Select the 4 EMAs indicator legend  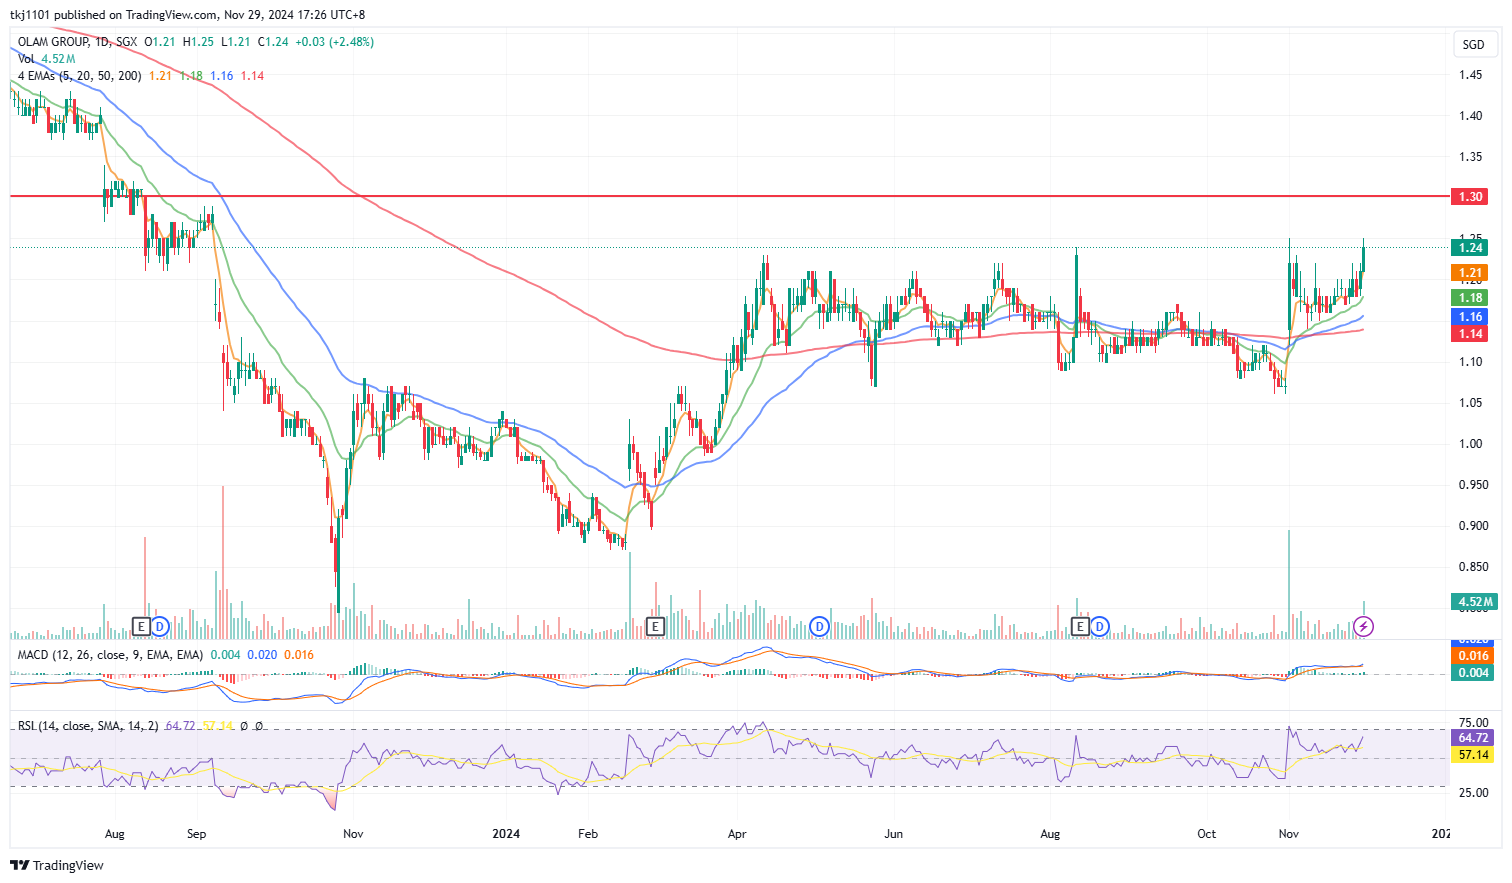coord(79,76)
